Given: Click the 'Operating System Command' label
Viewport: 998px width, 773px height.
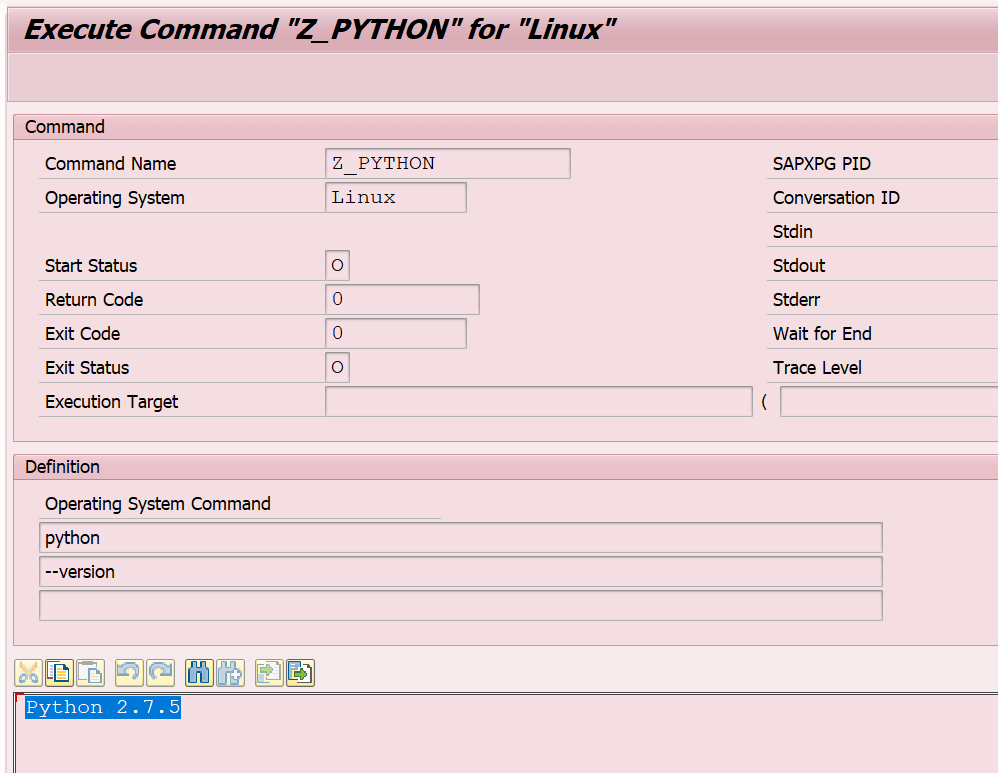Looking at the screenshot, I should click(x=157, y=504).
